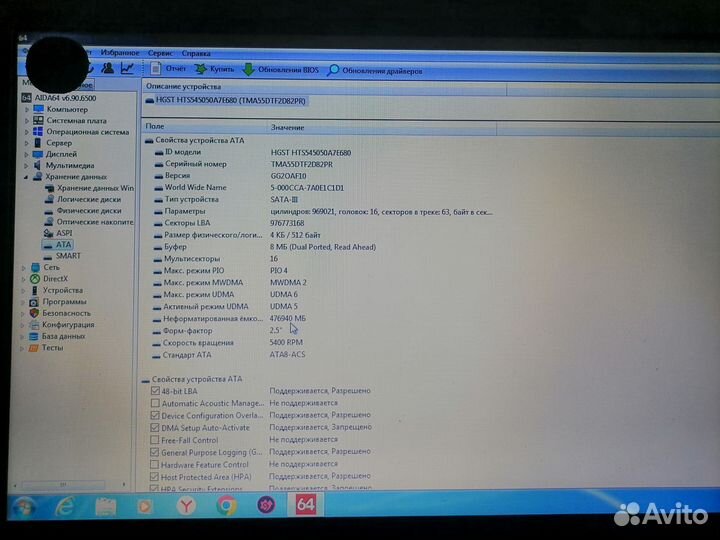Open Internet Explorer from taskbar
720x540 pixels.
[65, 506]
